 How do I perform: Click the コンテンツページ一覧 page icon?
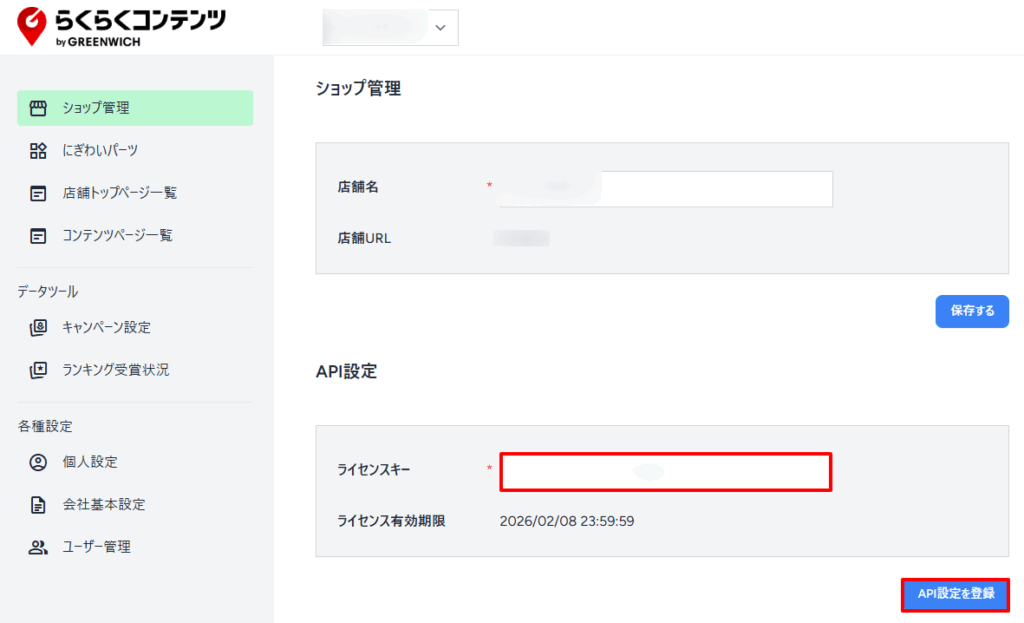(39, 236)
